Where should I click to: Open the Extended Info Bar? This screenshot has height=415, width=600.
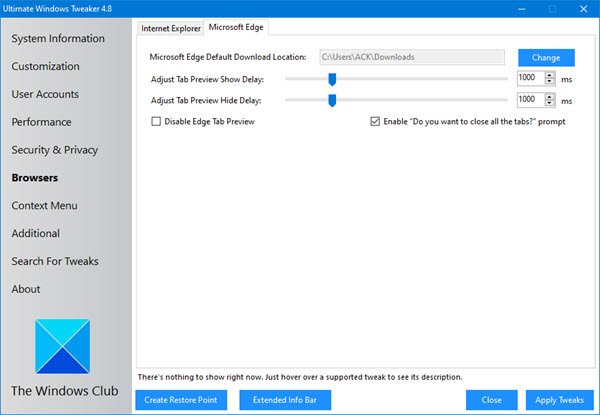(285, 400)
